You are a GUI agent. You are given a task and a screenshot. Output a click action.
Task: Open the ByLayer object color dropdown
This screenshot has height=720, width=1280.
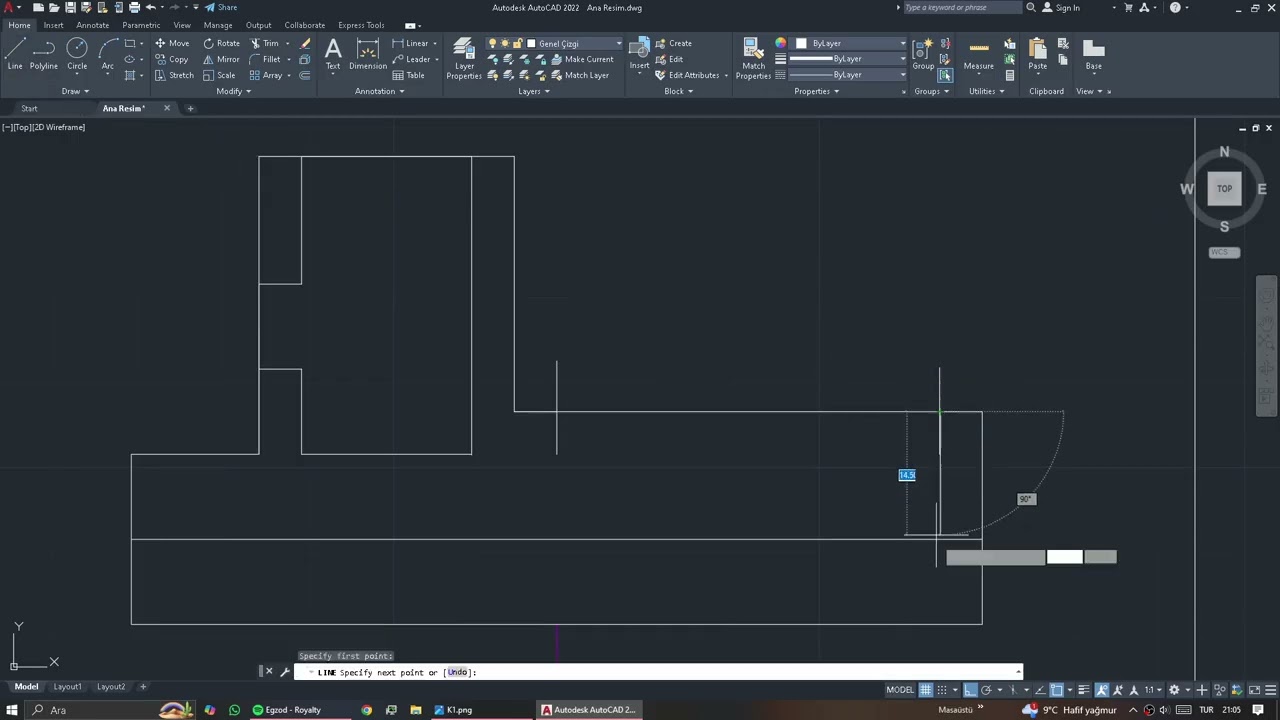[x=902, y=43]
